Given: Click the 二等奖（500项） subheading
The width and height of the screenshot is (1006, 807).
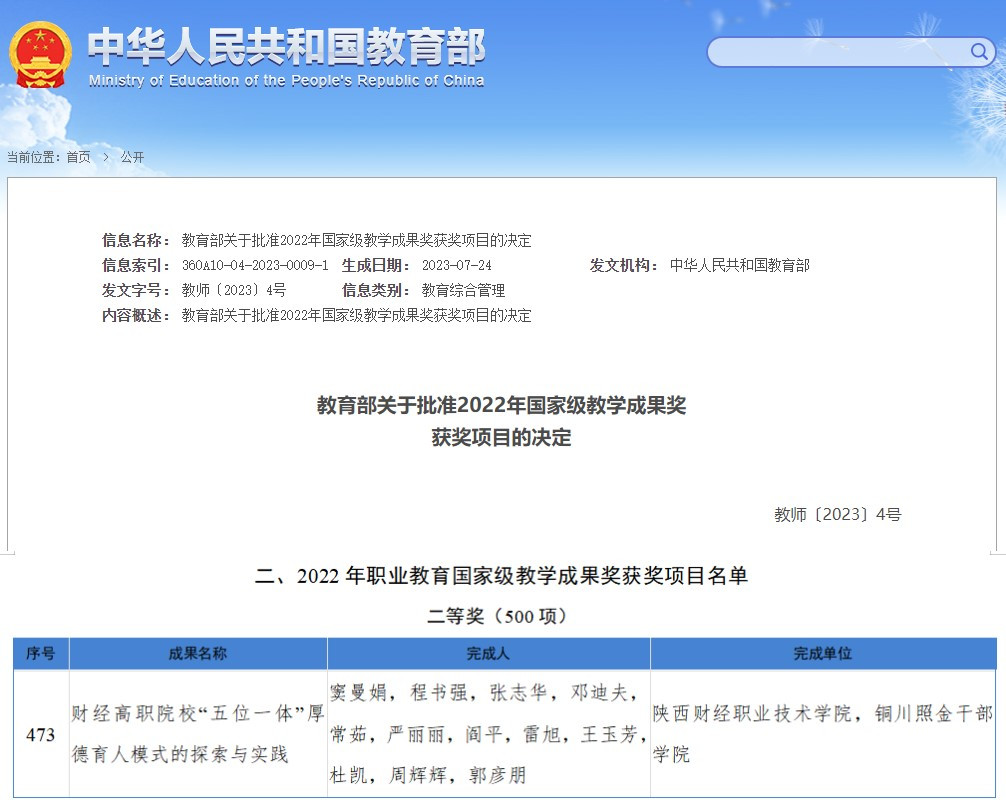Looking at the screenshot, I should [501, 616].
